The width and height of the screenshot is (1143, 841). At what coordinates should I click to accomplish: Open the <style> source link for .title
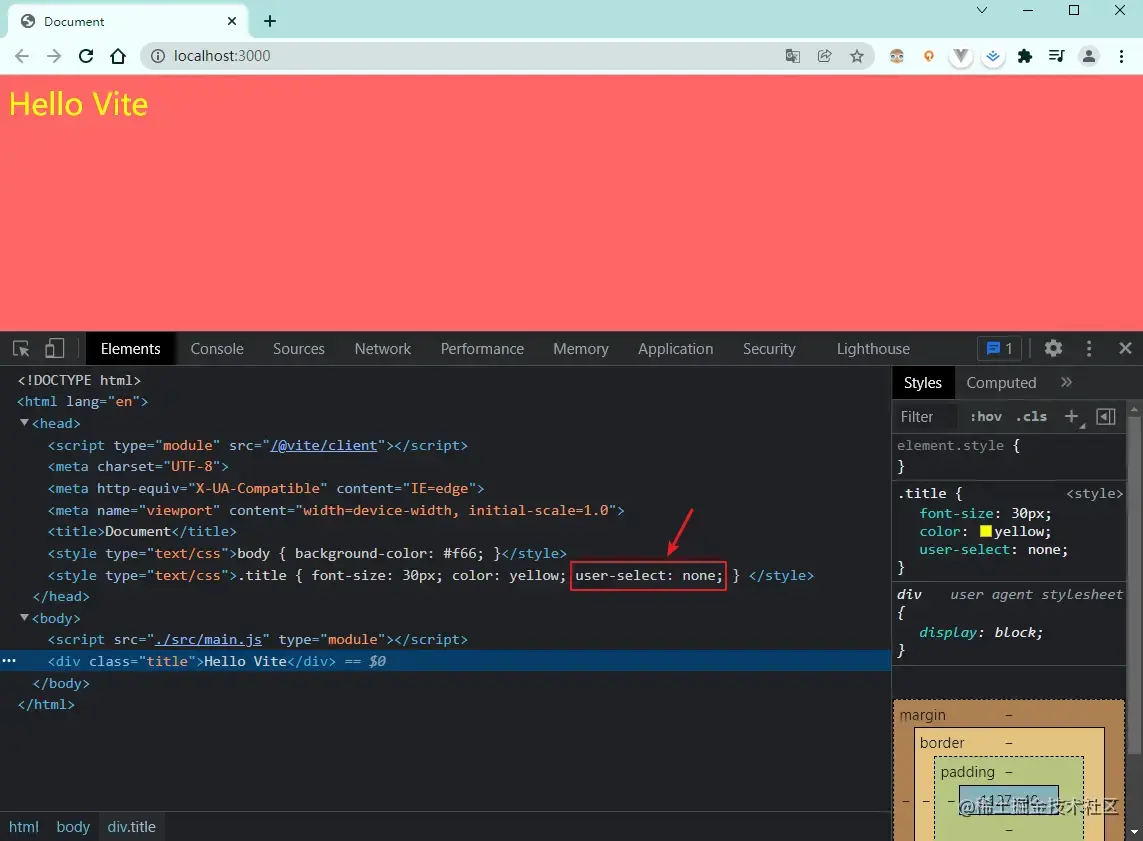[x=1094, y=493]
